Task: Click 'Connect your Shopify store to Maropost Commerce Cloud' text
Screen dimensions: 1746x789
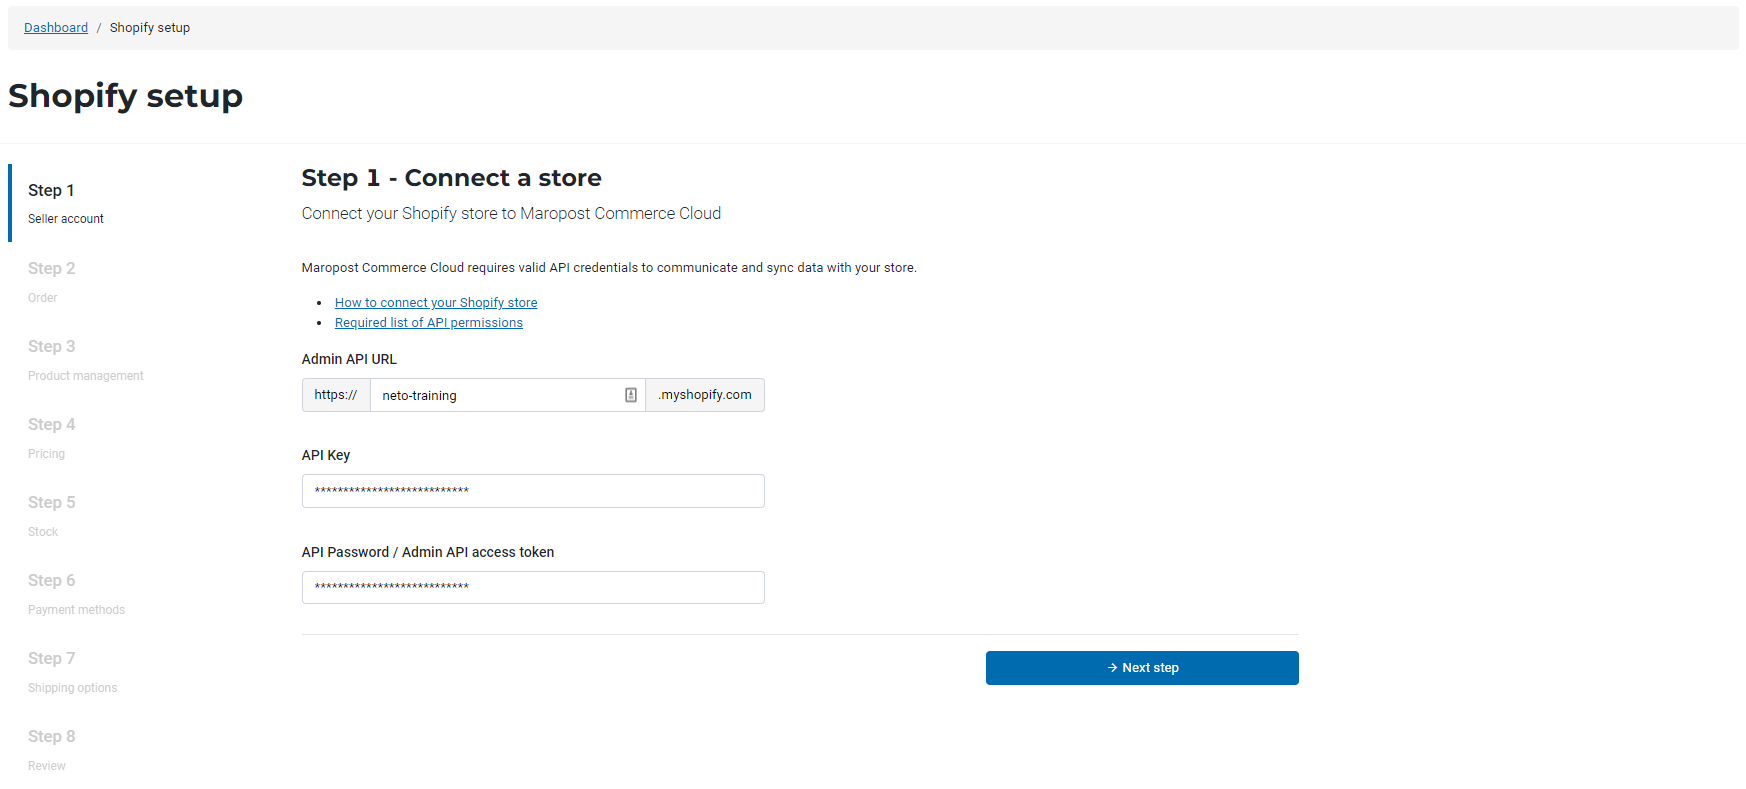Action: click(x=511, y=213)
